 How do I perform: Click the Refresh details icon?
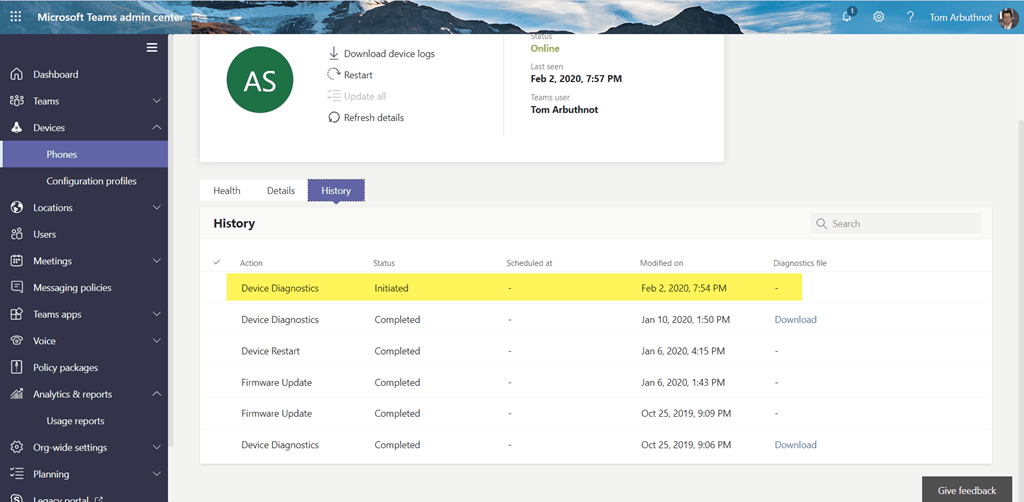pos(334,118)
